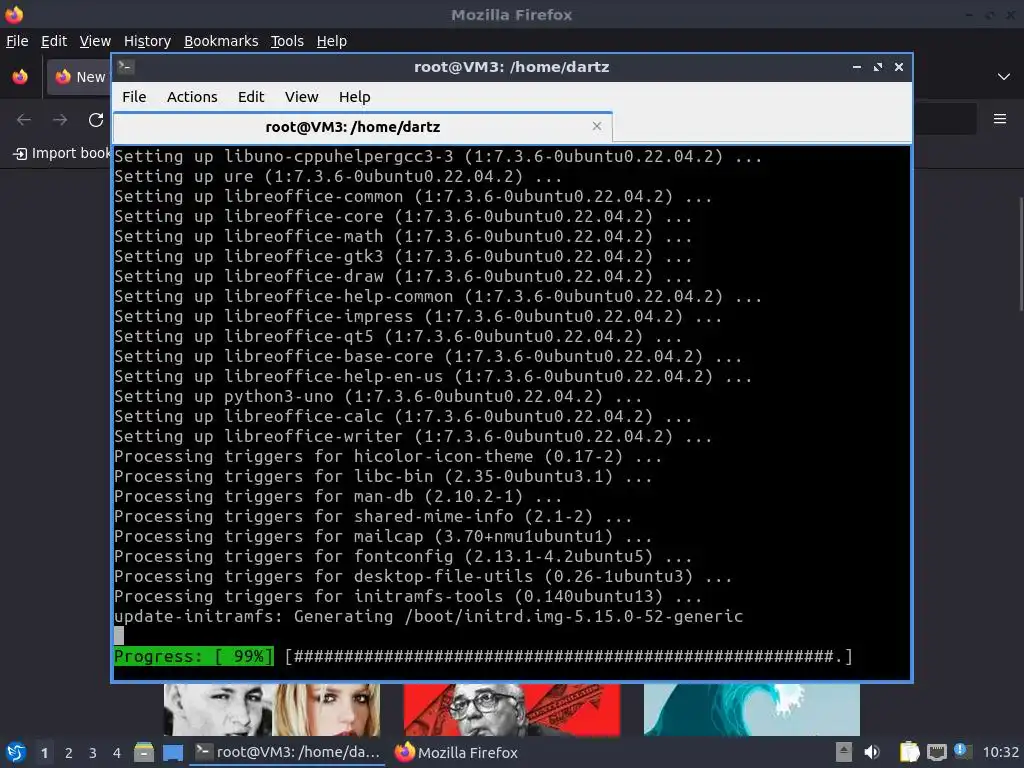Click the line "Setting up ure"

pos(338,176)
